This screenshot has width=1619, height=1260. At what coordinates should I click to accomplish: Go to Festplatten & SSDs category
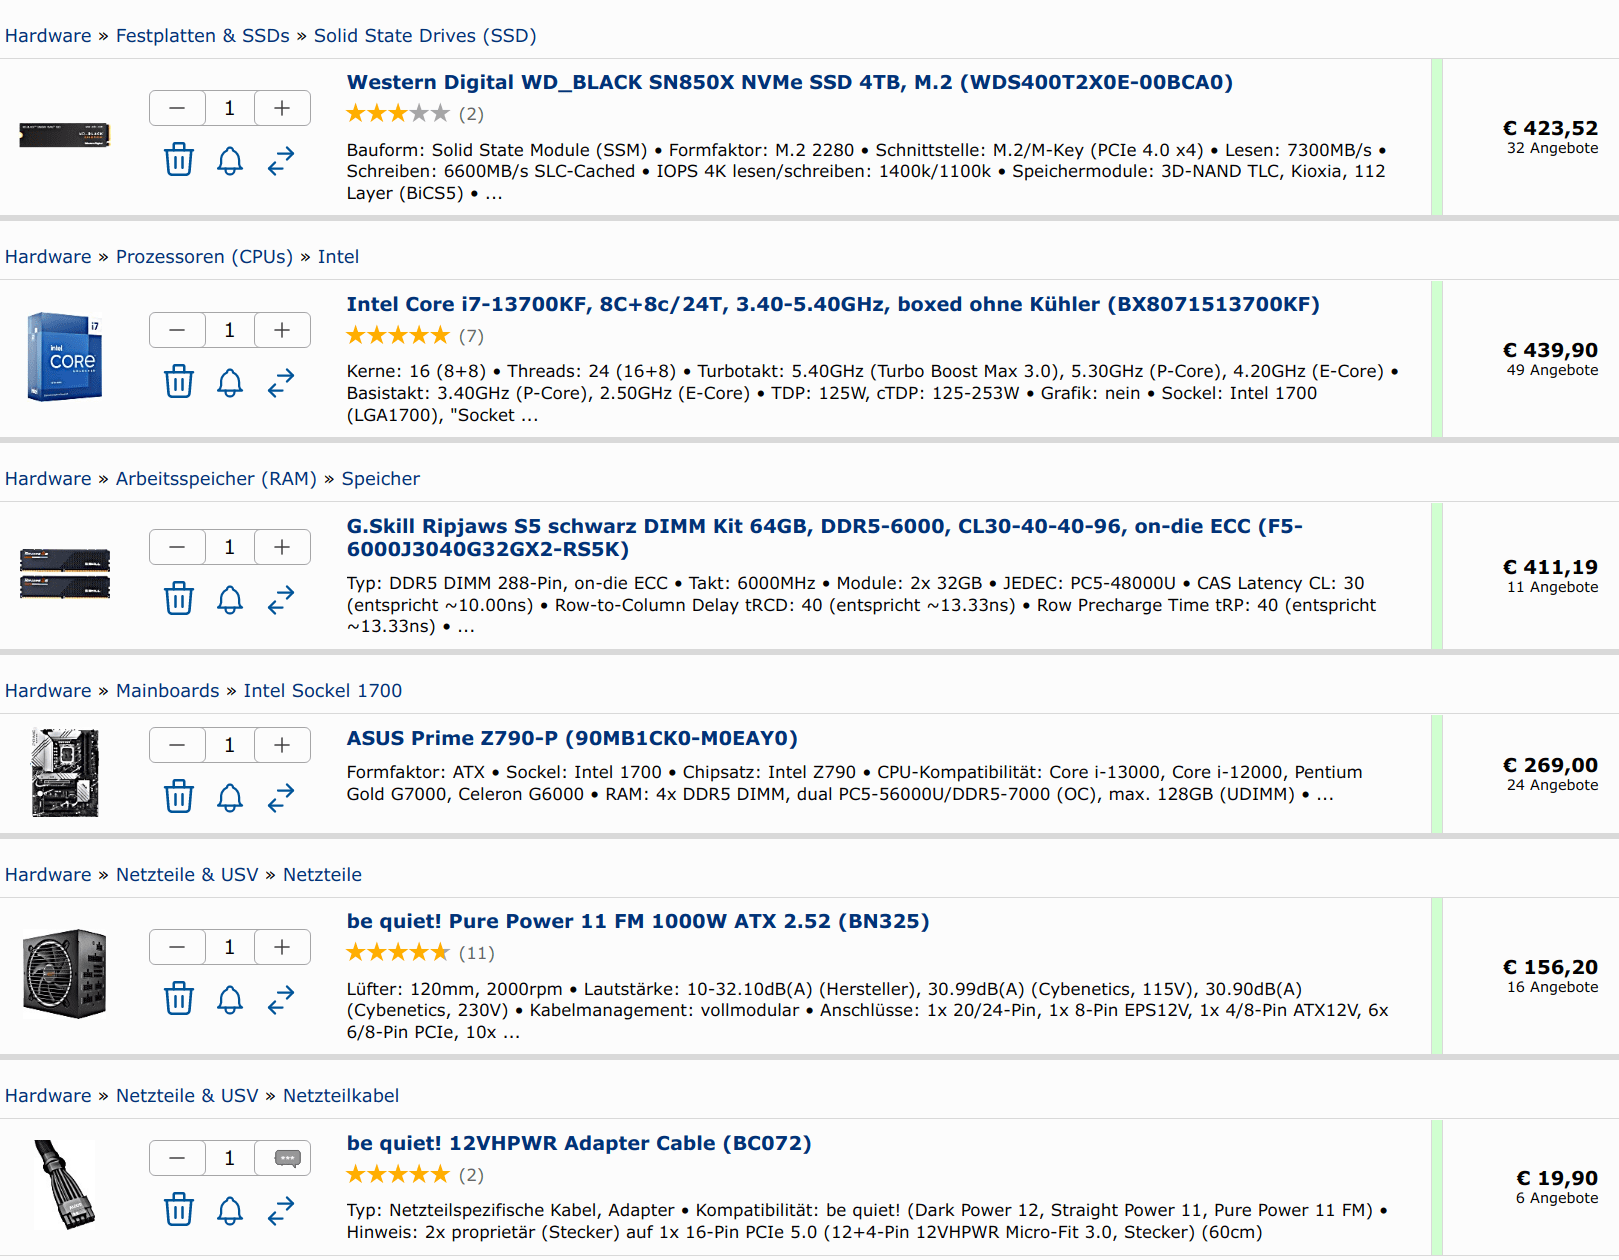203,36
